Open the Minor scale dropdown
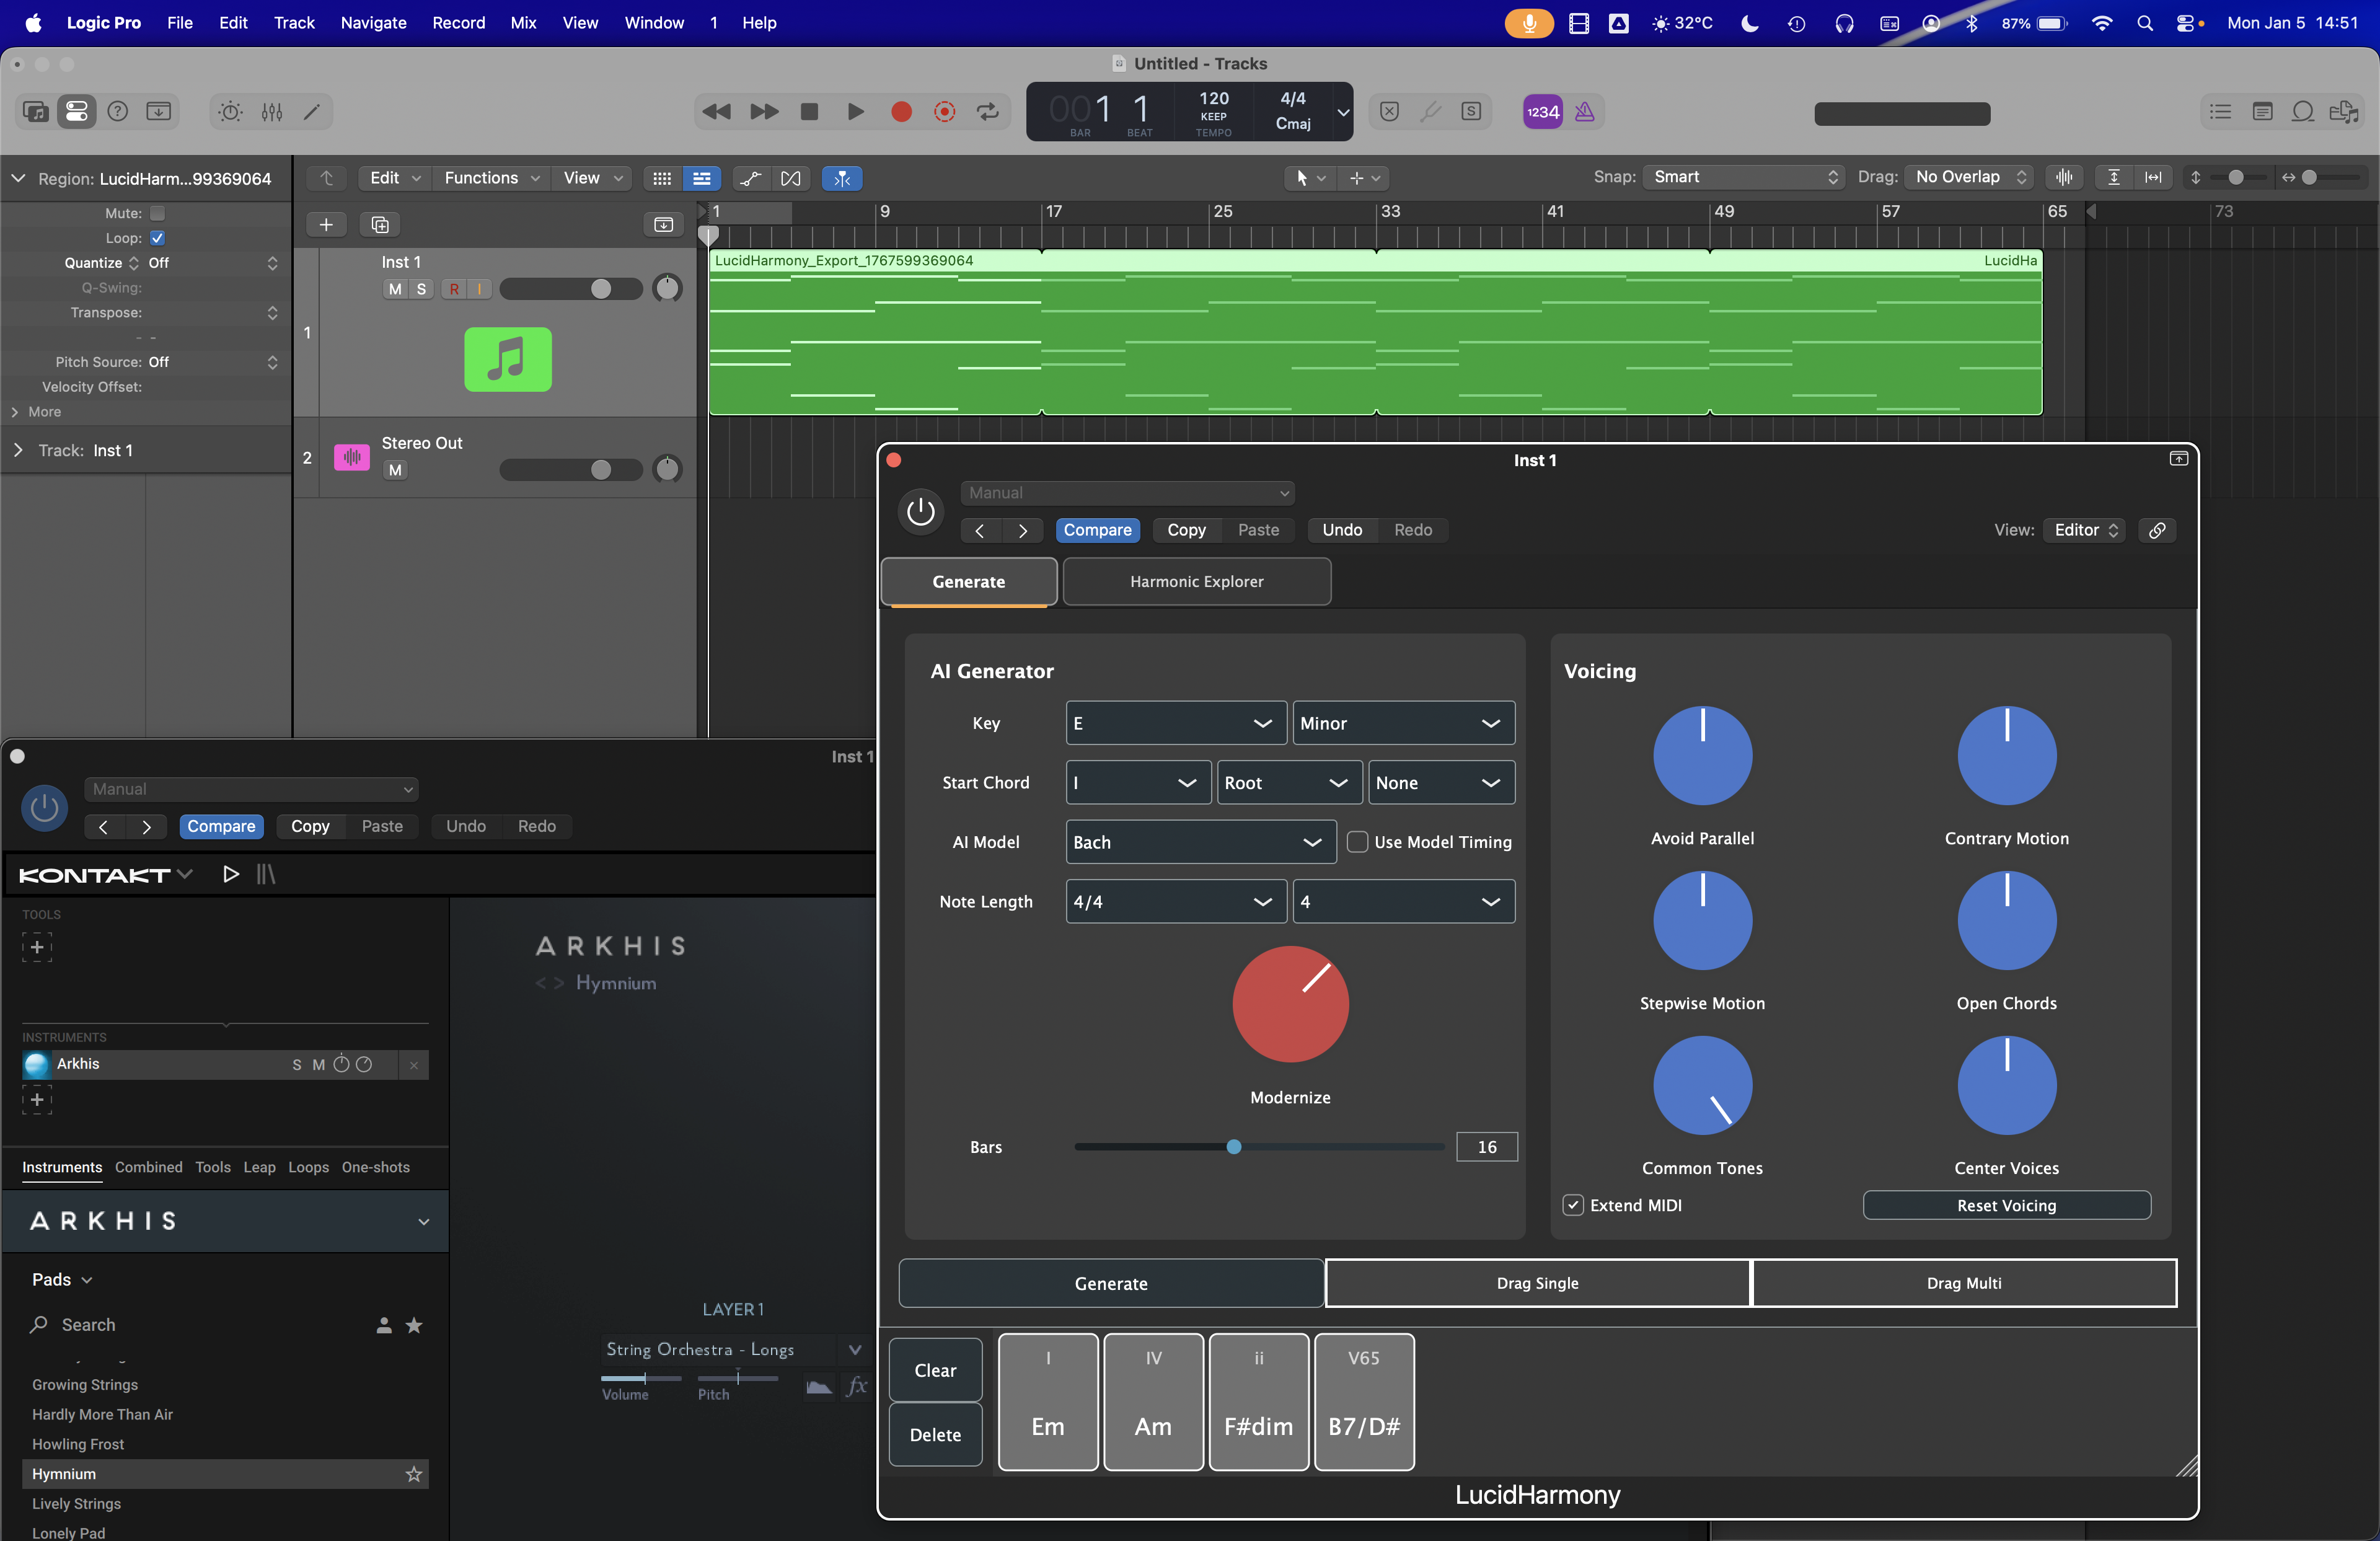 [x=1404, y=723]
